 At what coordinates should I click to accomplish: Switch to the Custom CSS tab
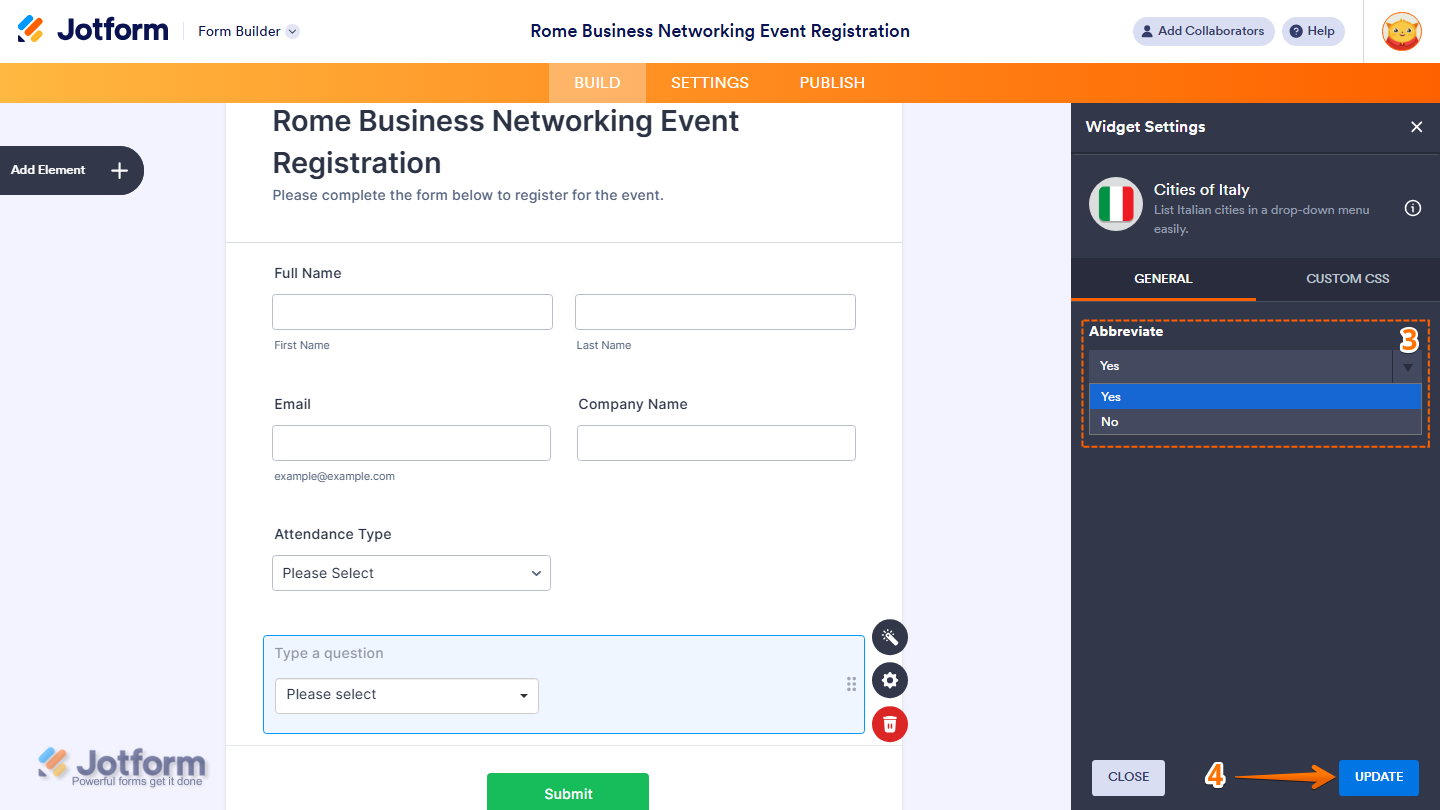coord(1347,279)
